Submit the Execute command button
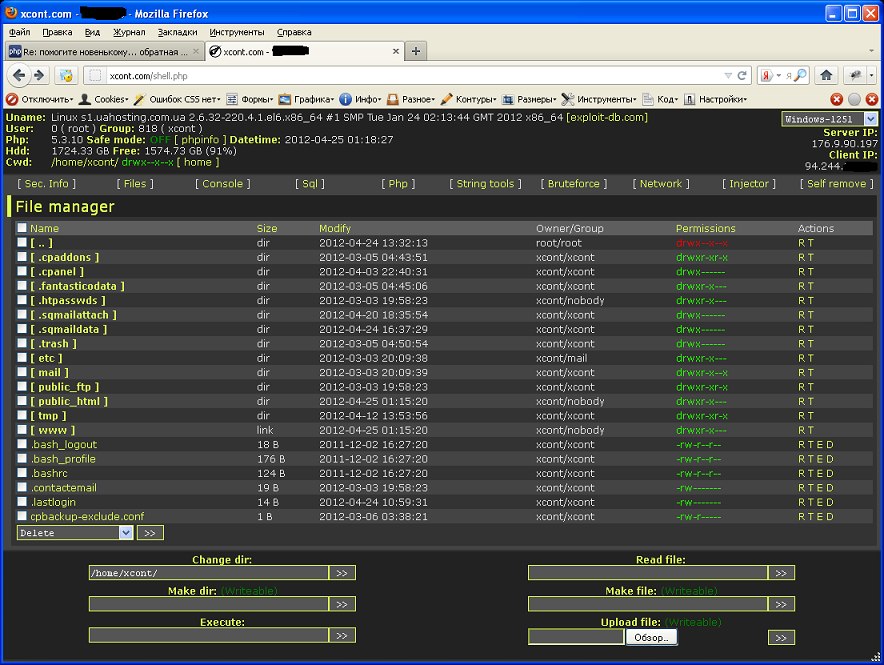The width and height of the screenshot is (884, 665). [x=342, y=635]
